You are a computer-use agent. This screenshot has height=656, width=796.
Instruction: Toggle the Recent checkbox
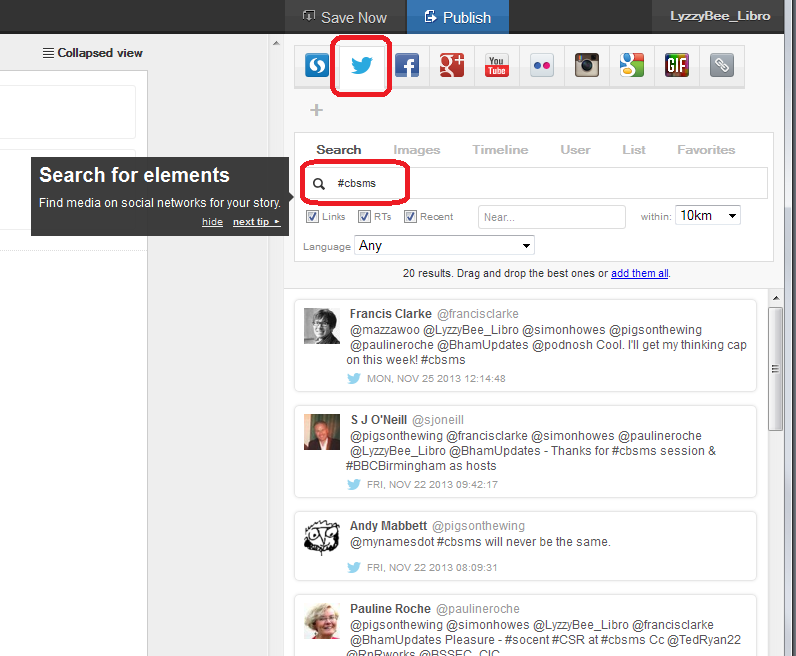tap(410, 217)
